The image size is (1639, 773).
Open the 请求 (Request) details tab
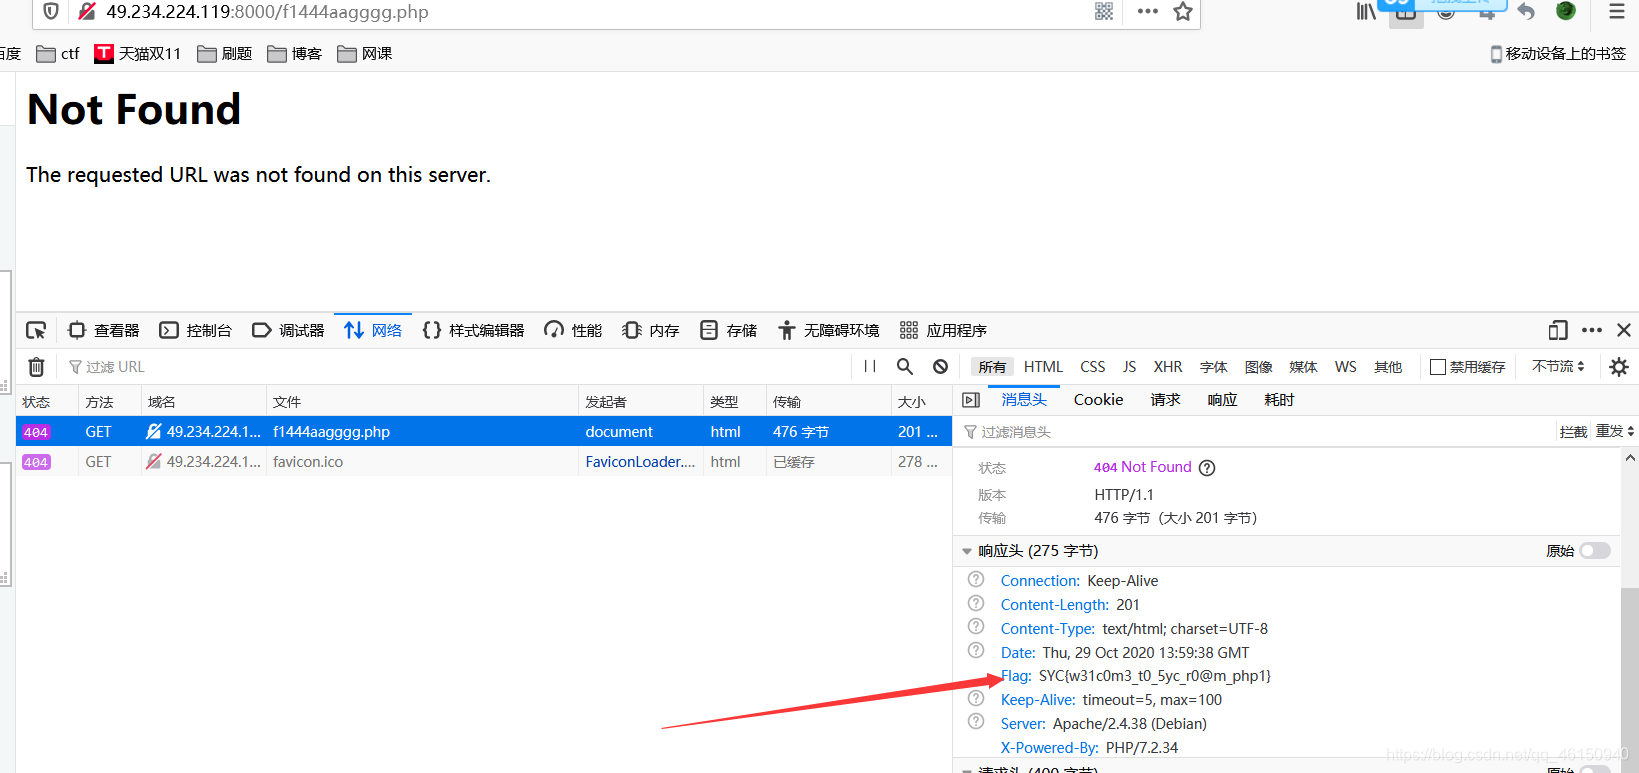tap(1165, 400)
